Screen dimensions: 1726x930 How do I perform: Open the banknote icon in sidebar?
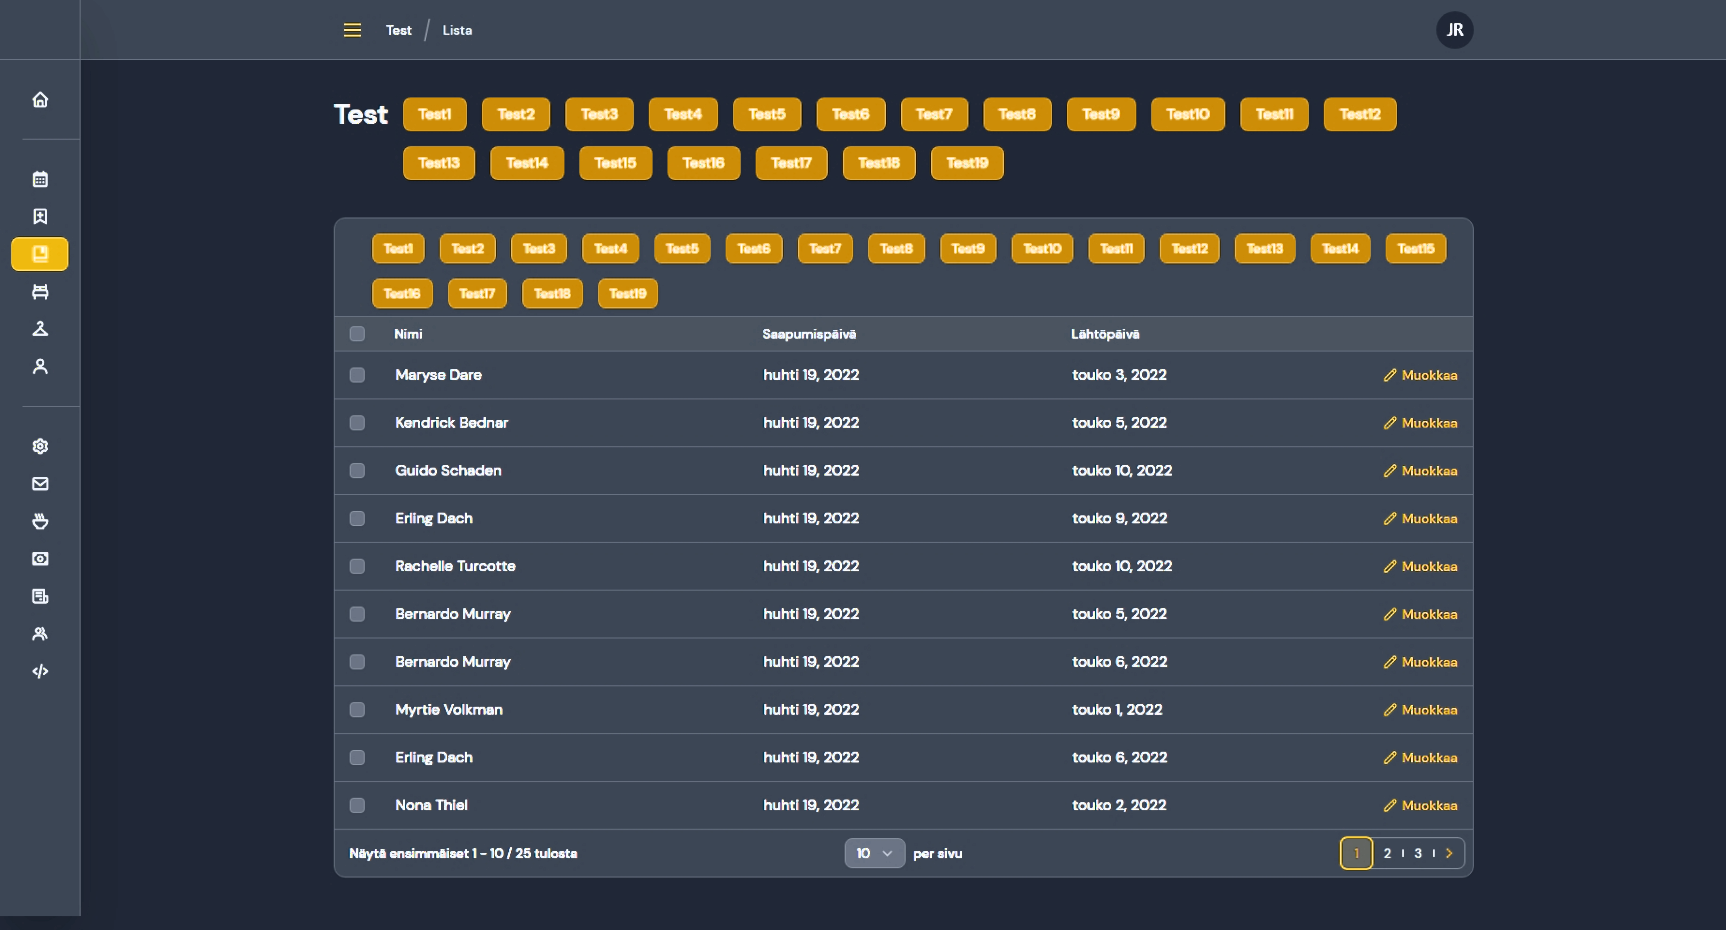[40, 559]
